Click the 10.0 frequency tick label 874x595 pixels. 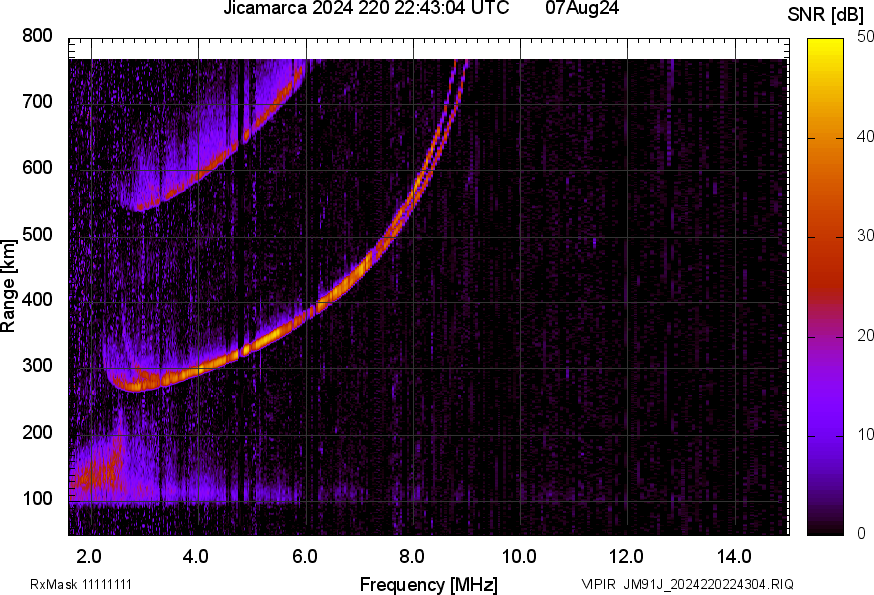tap(519, 556)
